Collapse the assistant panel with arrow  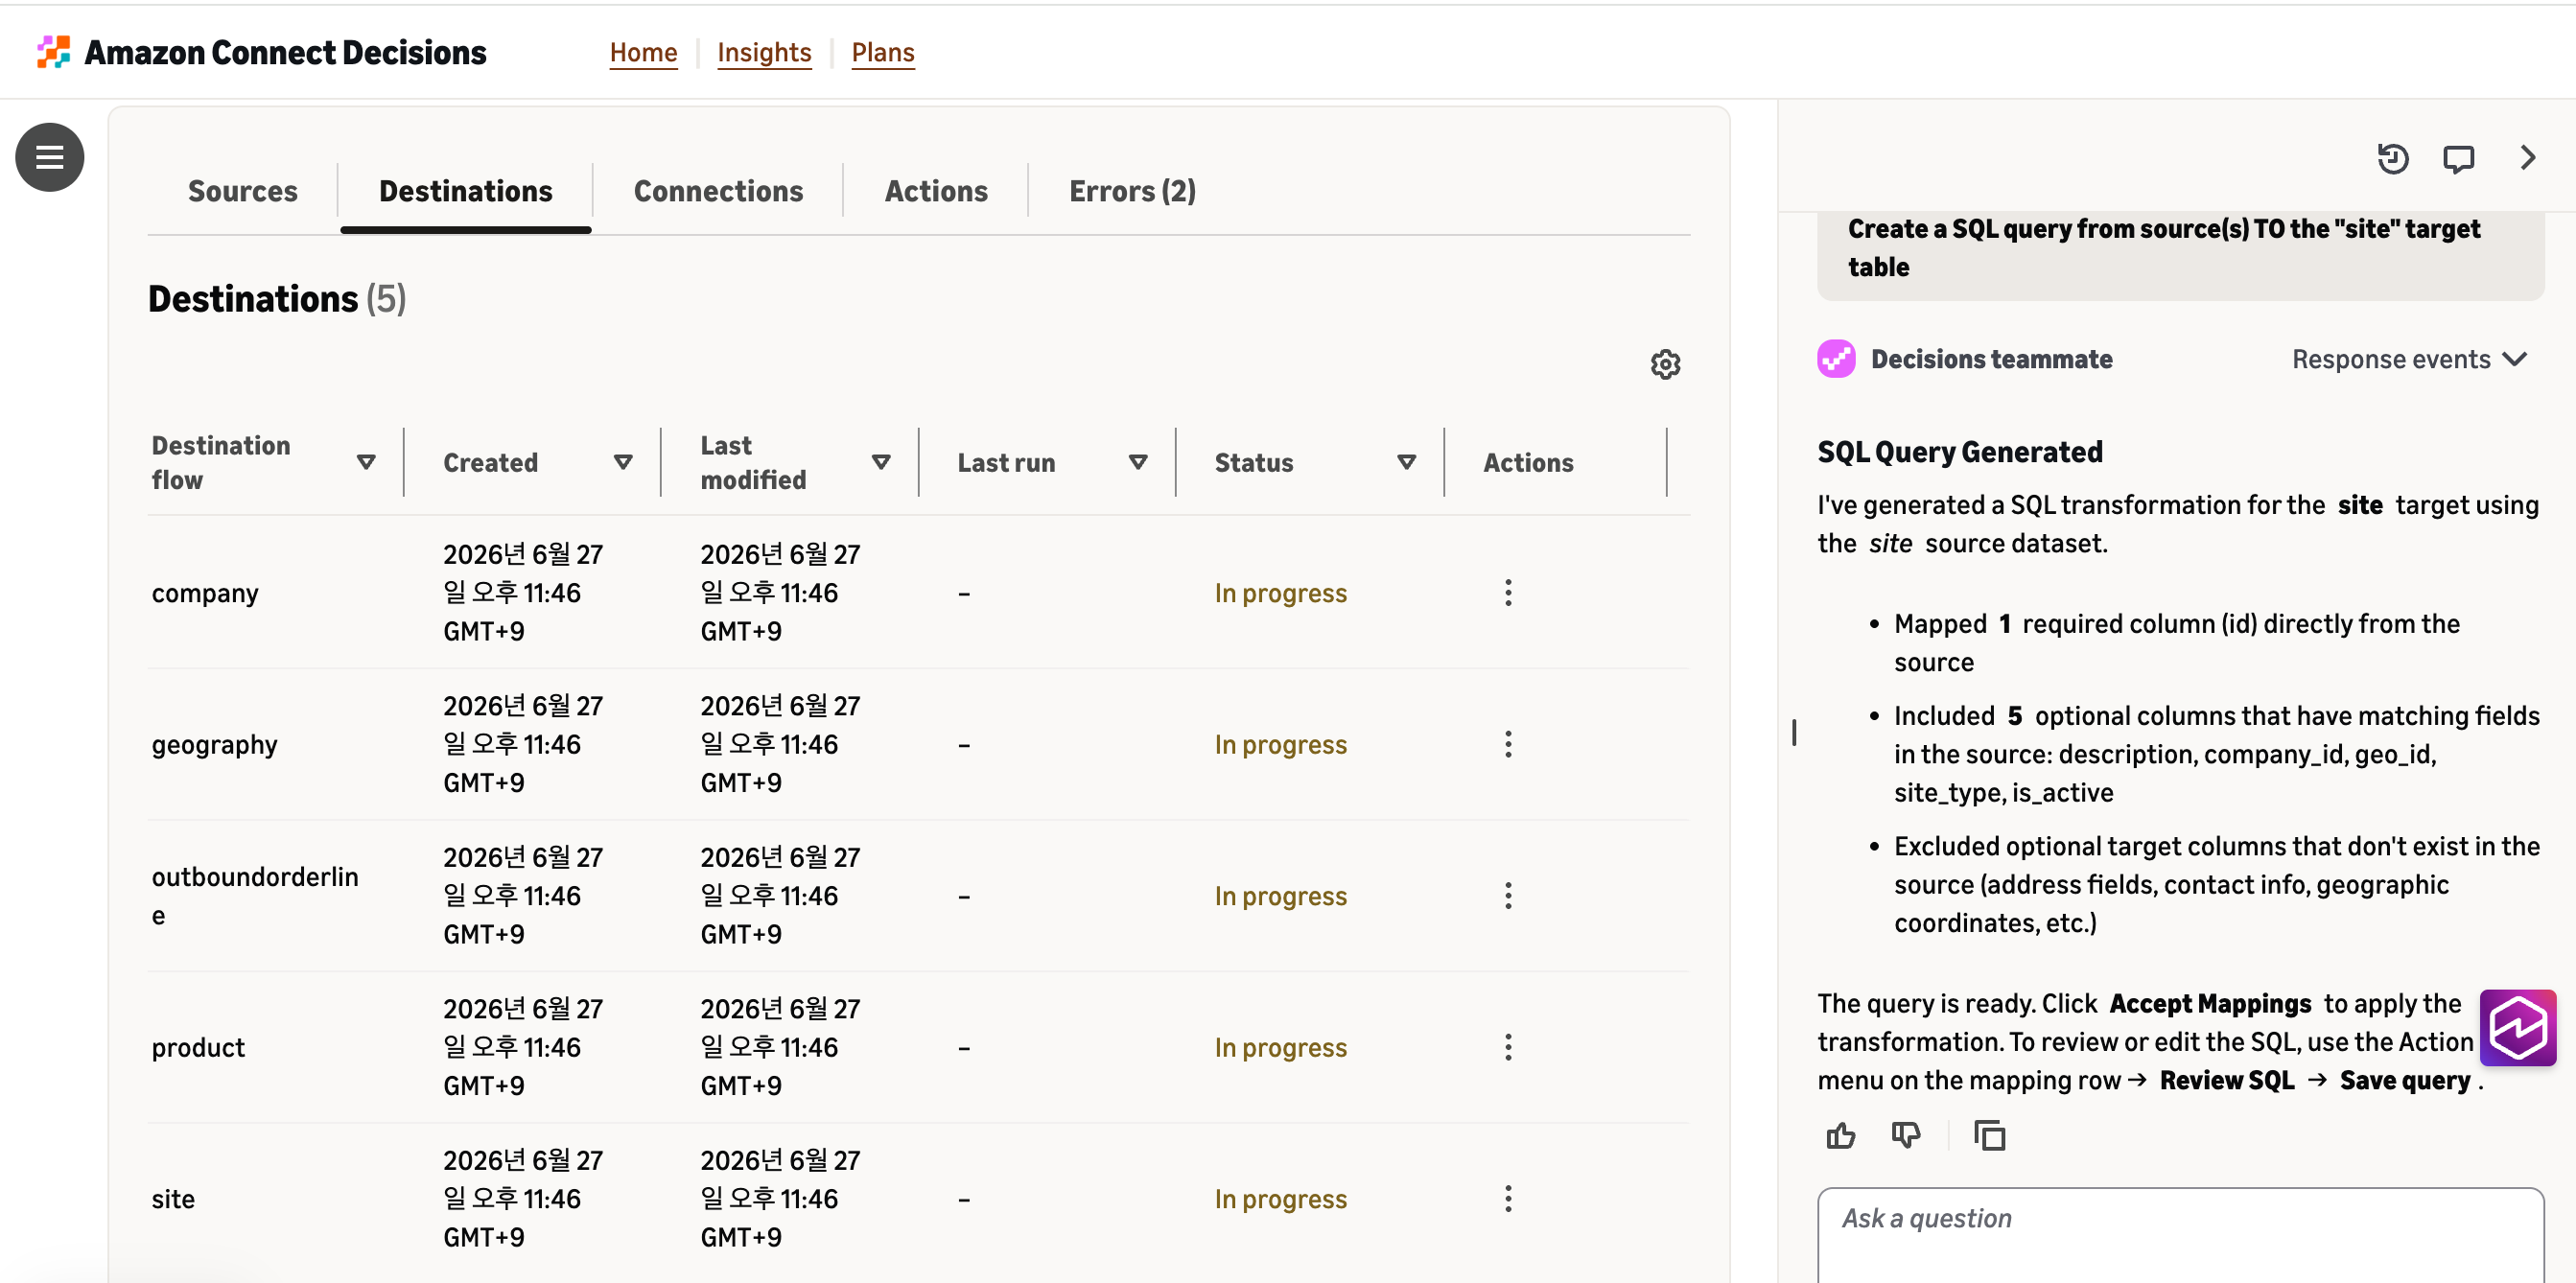(2528, 158)
